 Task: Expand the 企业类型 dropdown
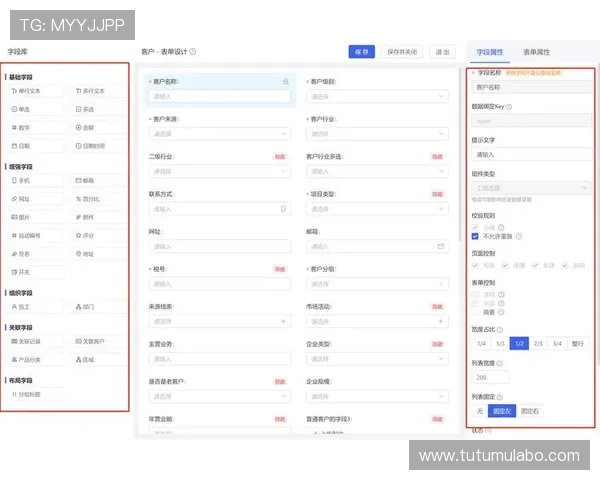(377, 359)
